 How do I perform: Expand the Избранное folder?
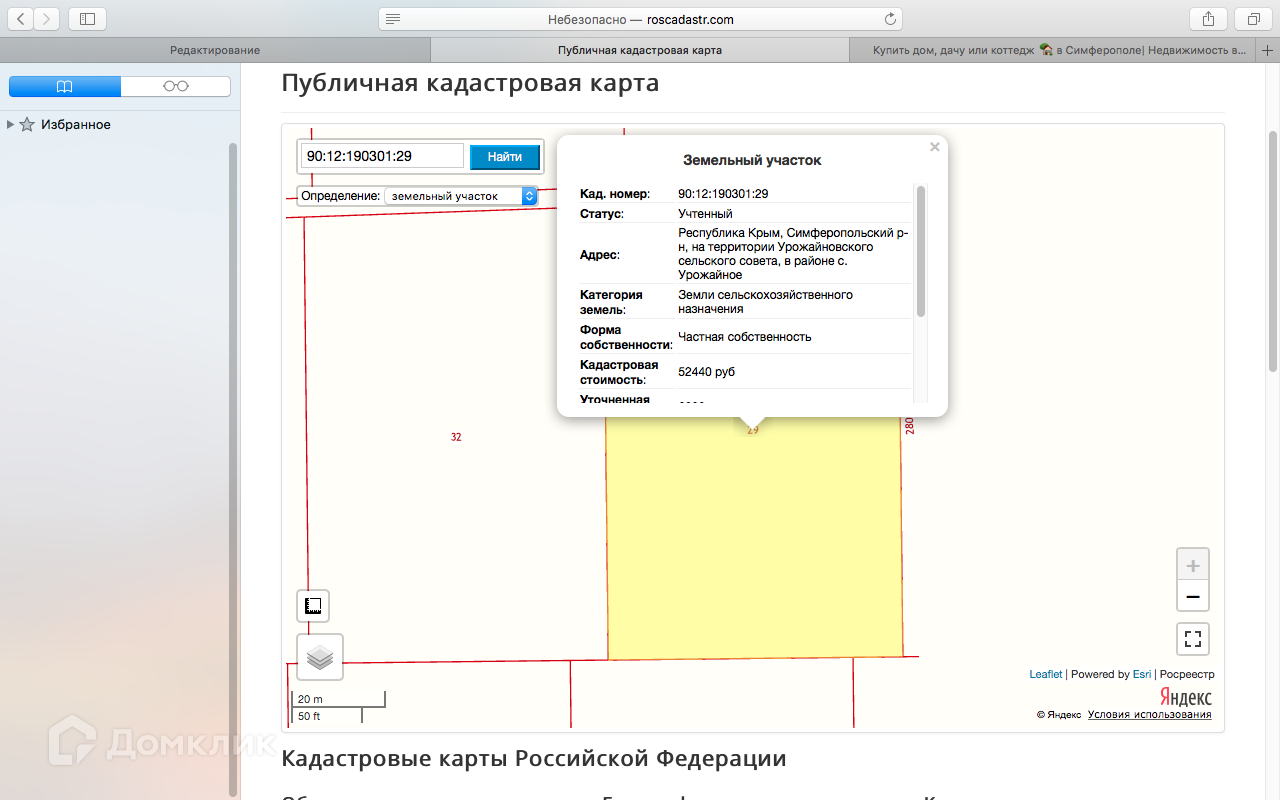(10, 125)
